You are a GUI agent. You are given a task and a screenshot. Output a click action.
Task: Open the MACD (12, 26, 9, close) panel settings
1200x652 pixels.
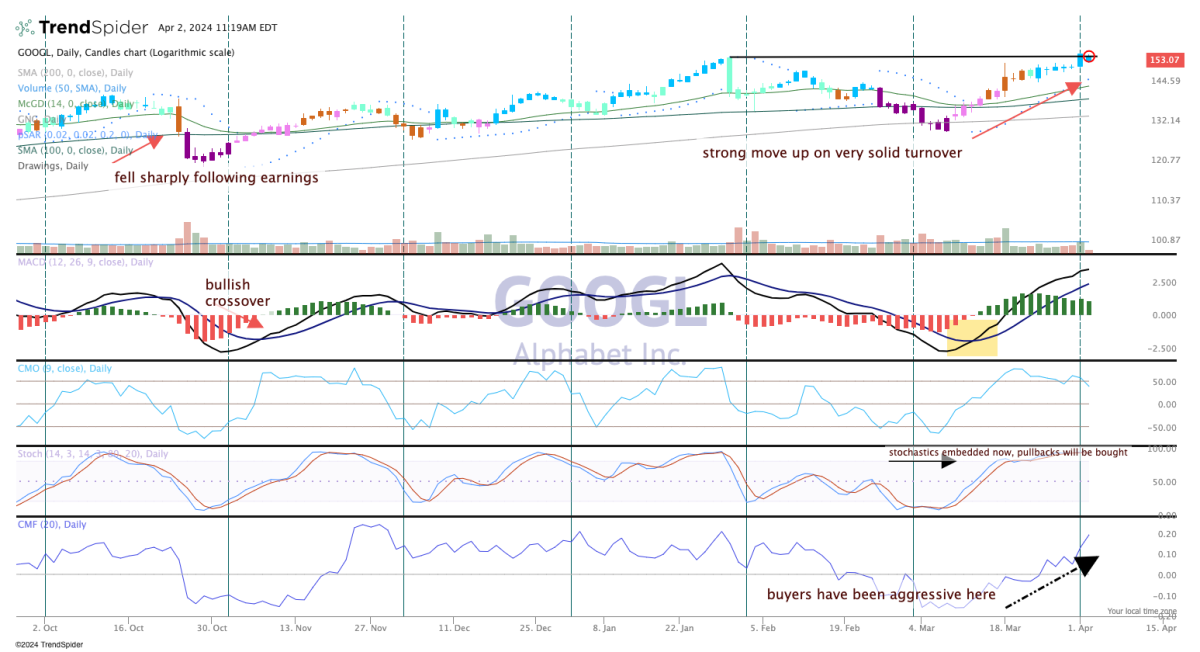[x=85, y=262]
